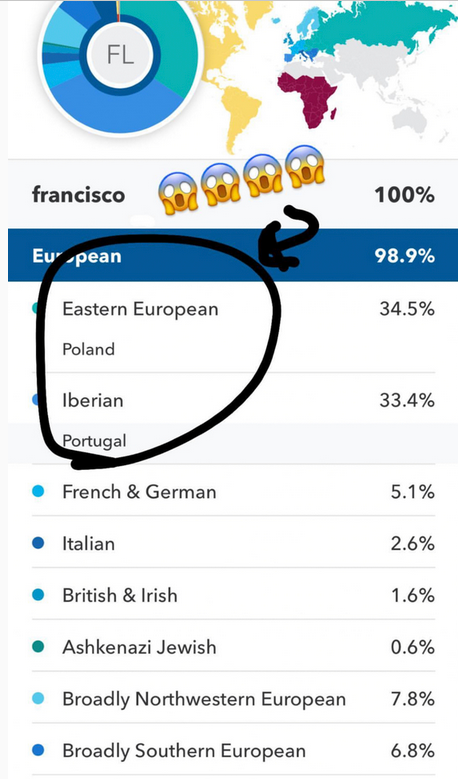Click the FL initials avatar circle

pos(120,54)
